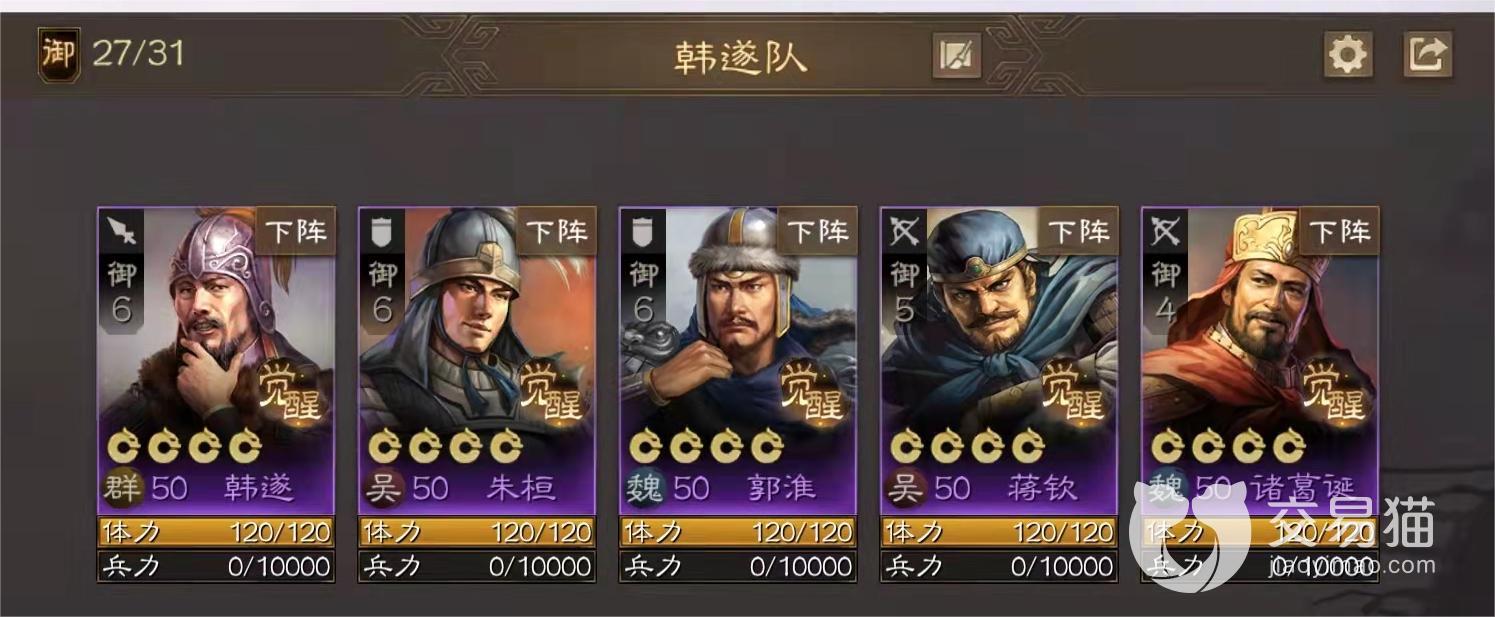Image resolution: width=1495 pixels, height=617 pixels.
Task: Remove 诸葛诞 with the 下阵 button
Action: (1340, 232)
